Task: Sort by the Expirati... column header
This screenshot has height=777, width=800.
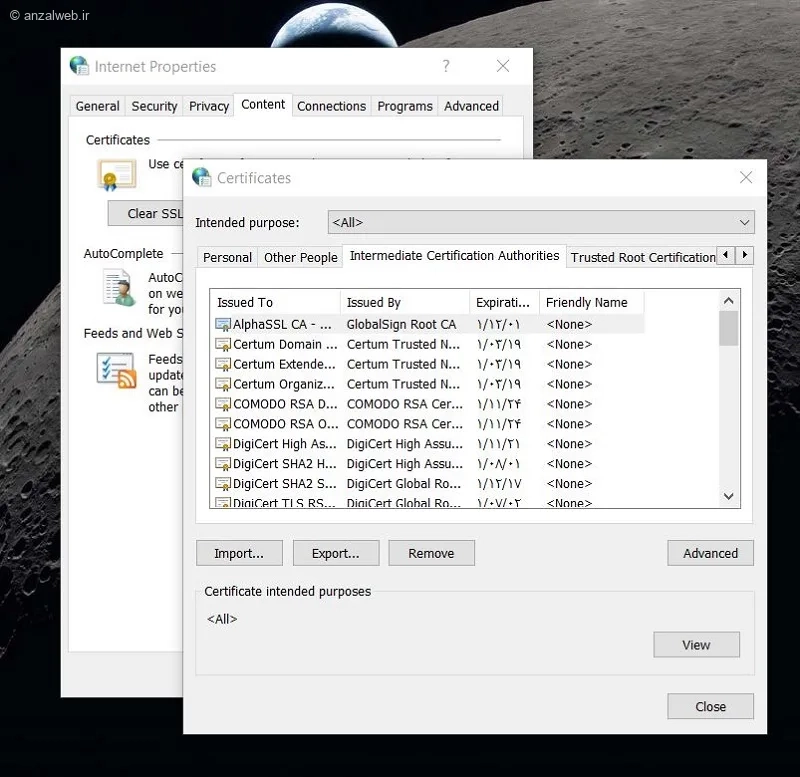Action: (504, 303)
